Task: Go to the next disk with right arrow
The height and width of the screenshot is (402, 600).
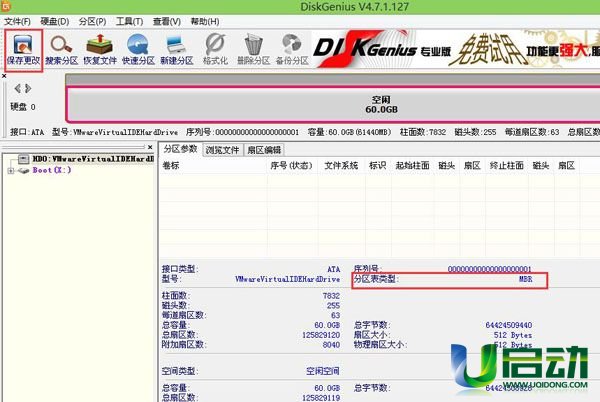Action: point(28,89)
